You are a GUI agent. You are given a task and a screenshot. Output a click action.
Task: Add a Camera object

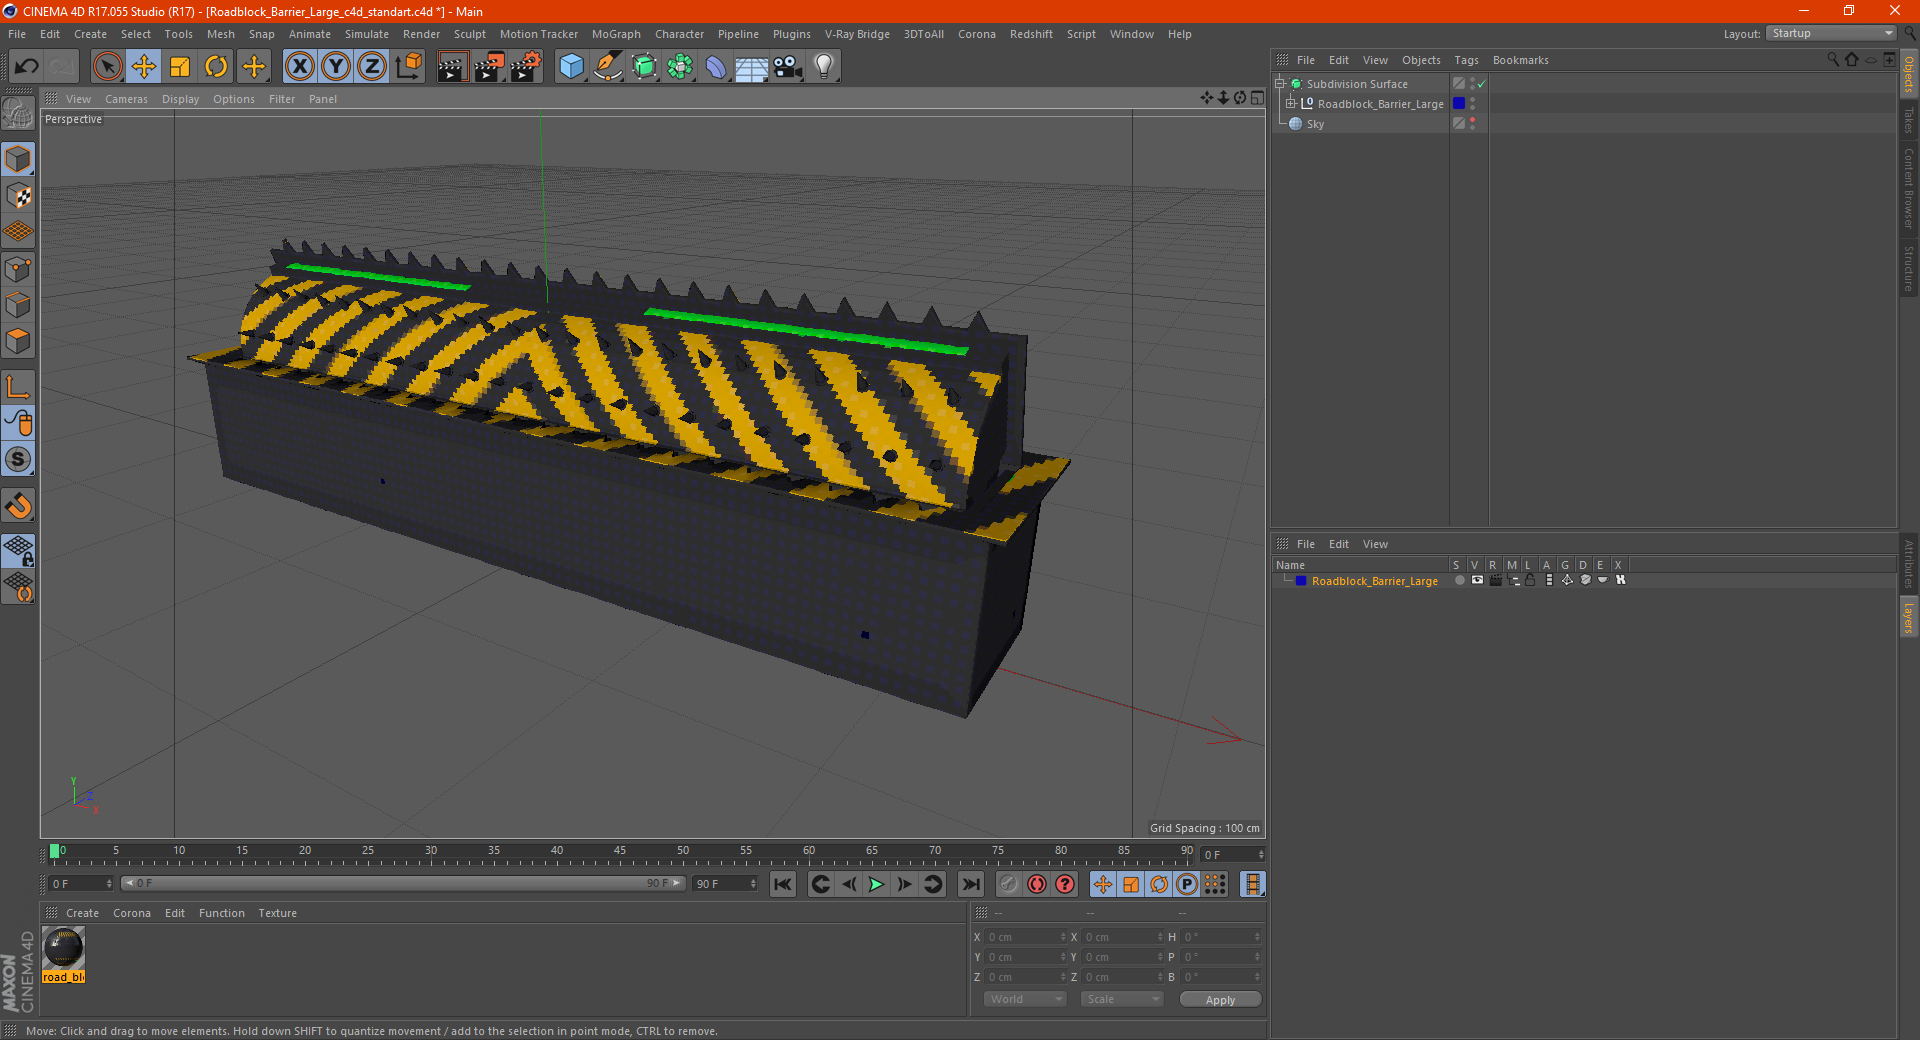[x=788, y=67]
